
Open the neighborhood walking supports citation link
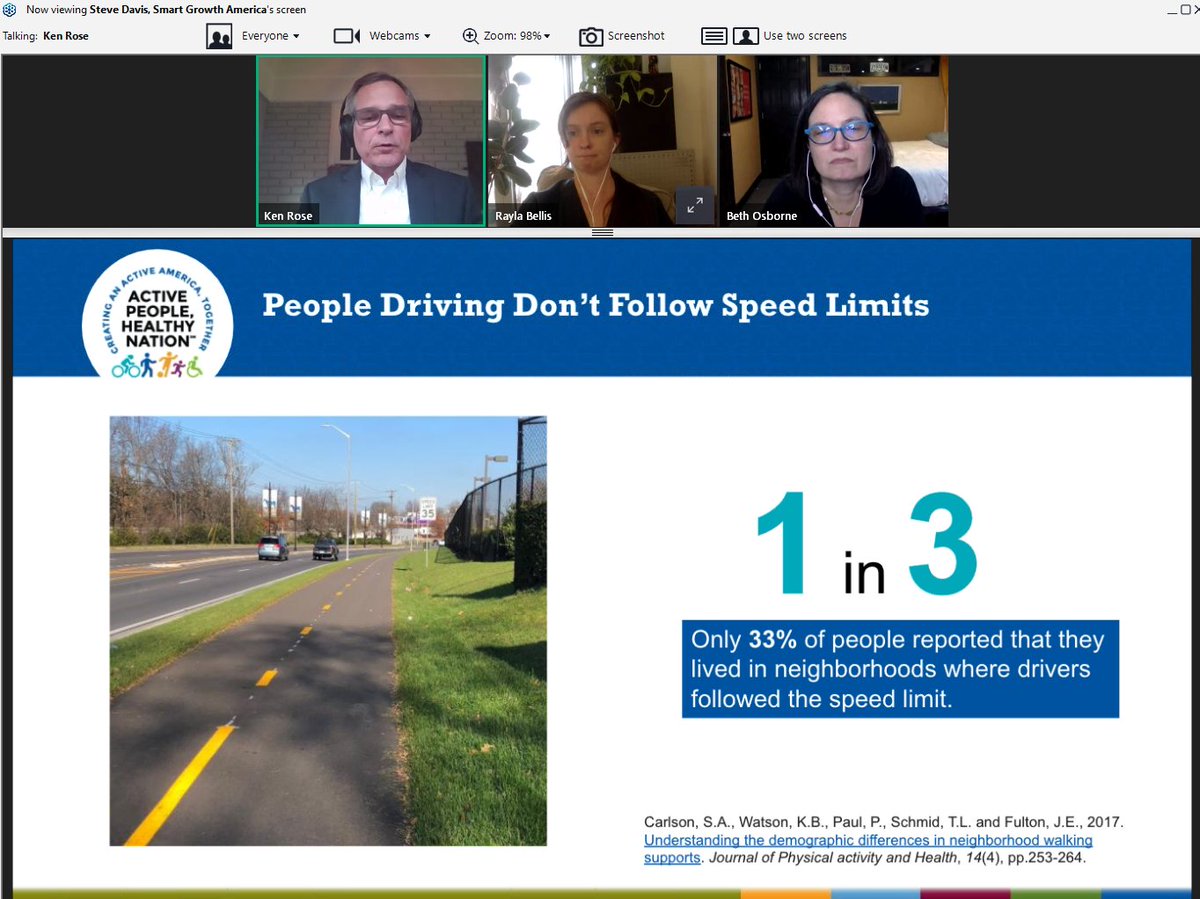[868, 849]
